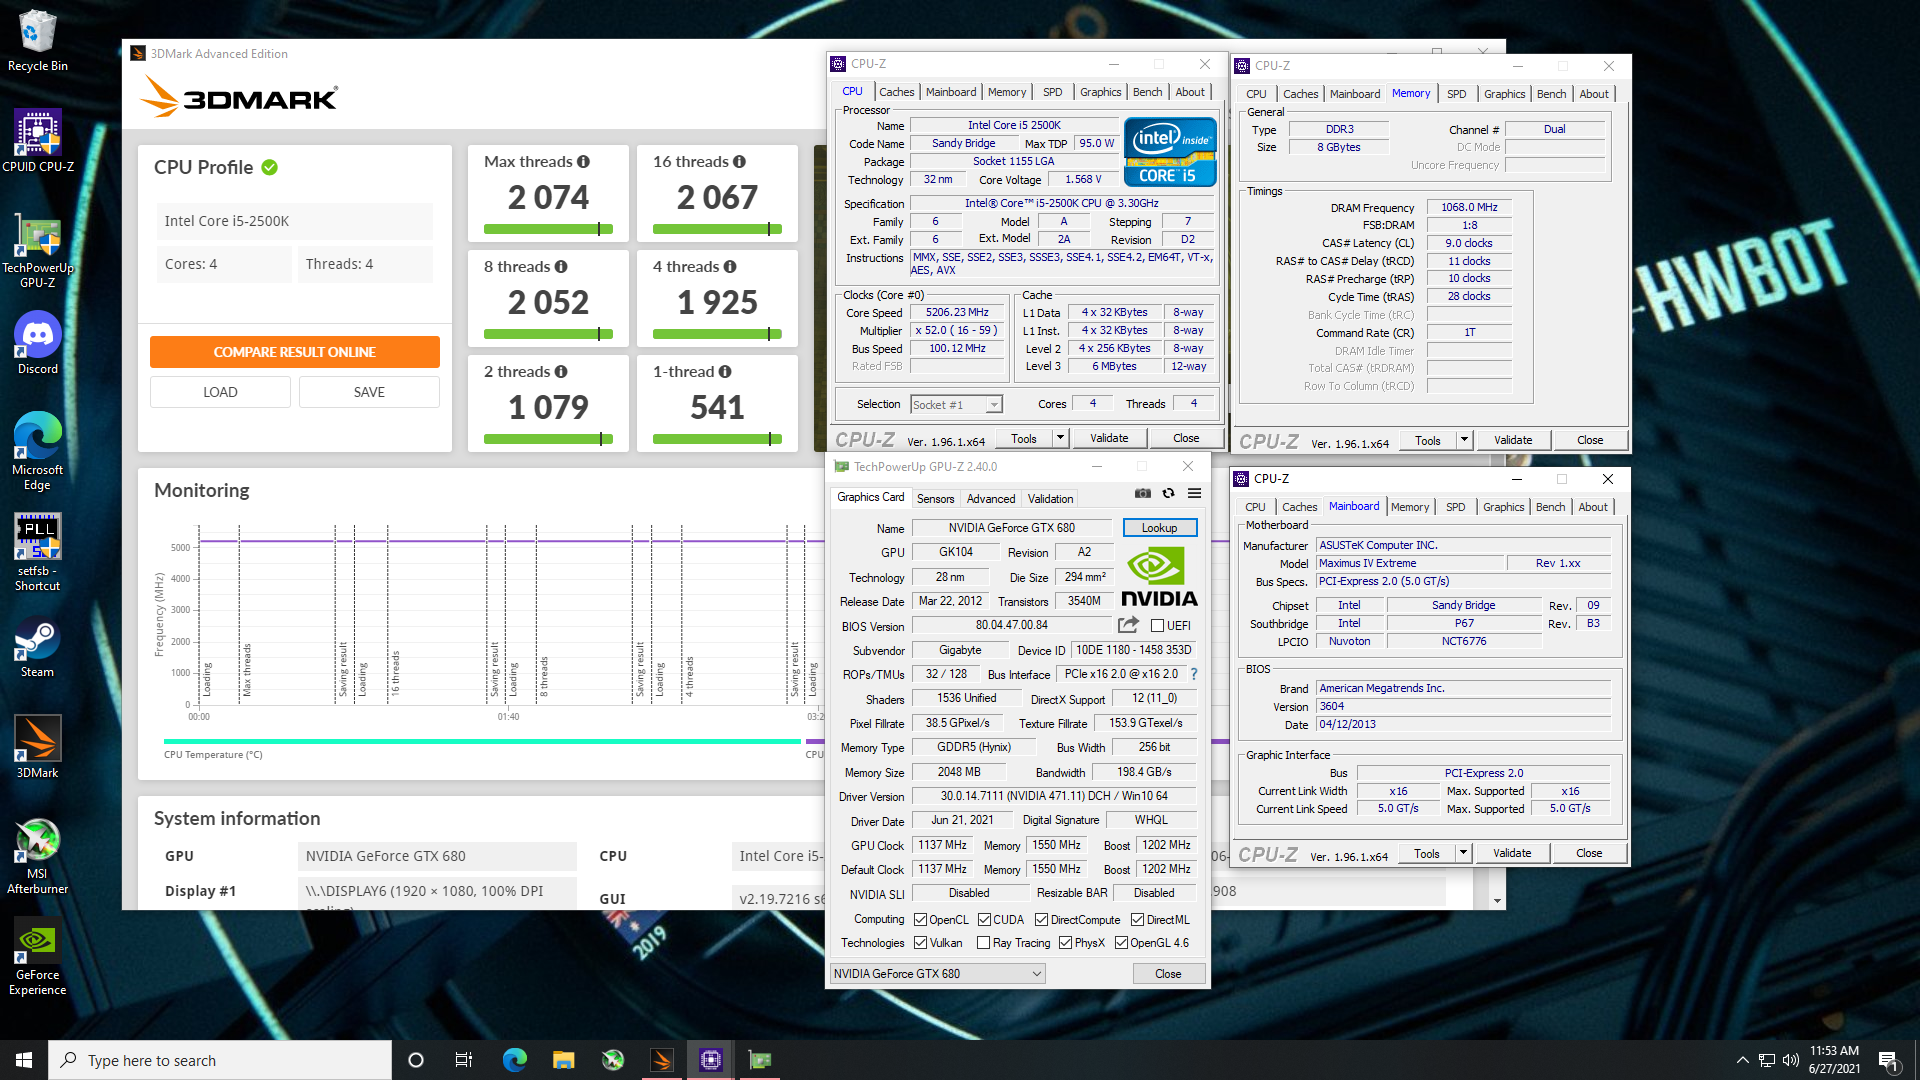Toggle the DirectCompute checkbox
This screenshot has height=1080, width=1920.
[x=1041, y=920]
